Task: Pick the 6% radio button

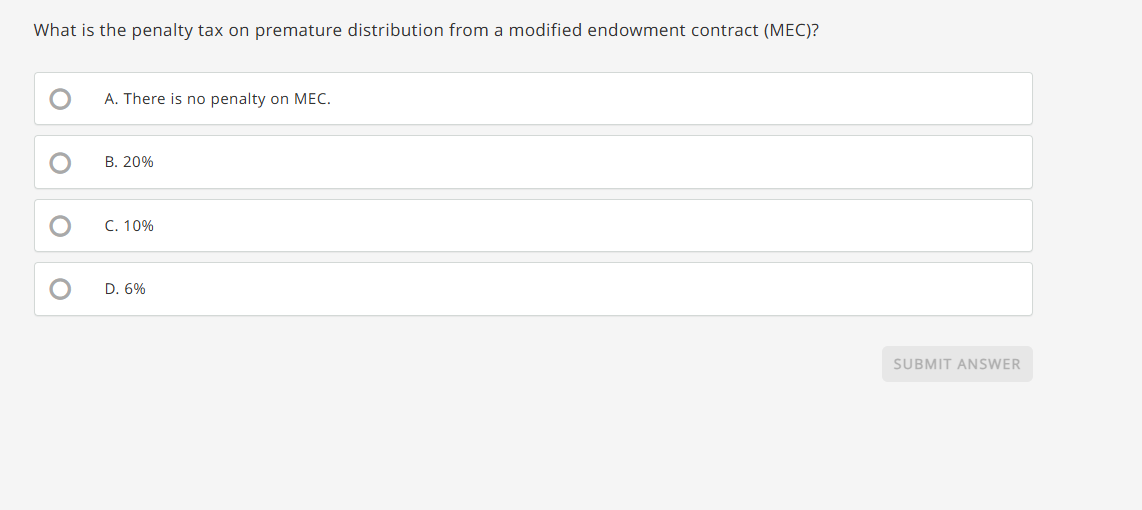Action: click(61, 289)
